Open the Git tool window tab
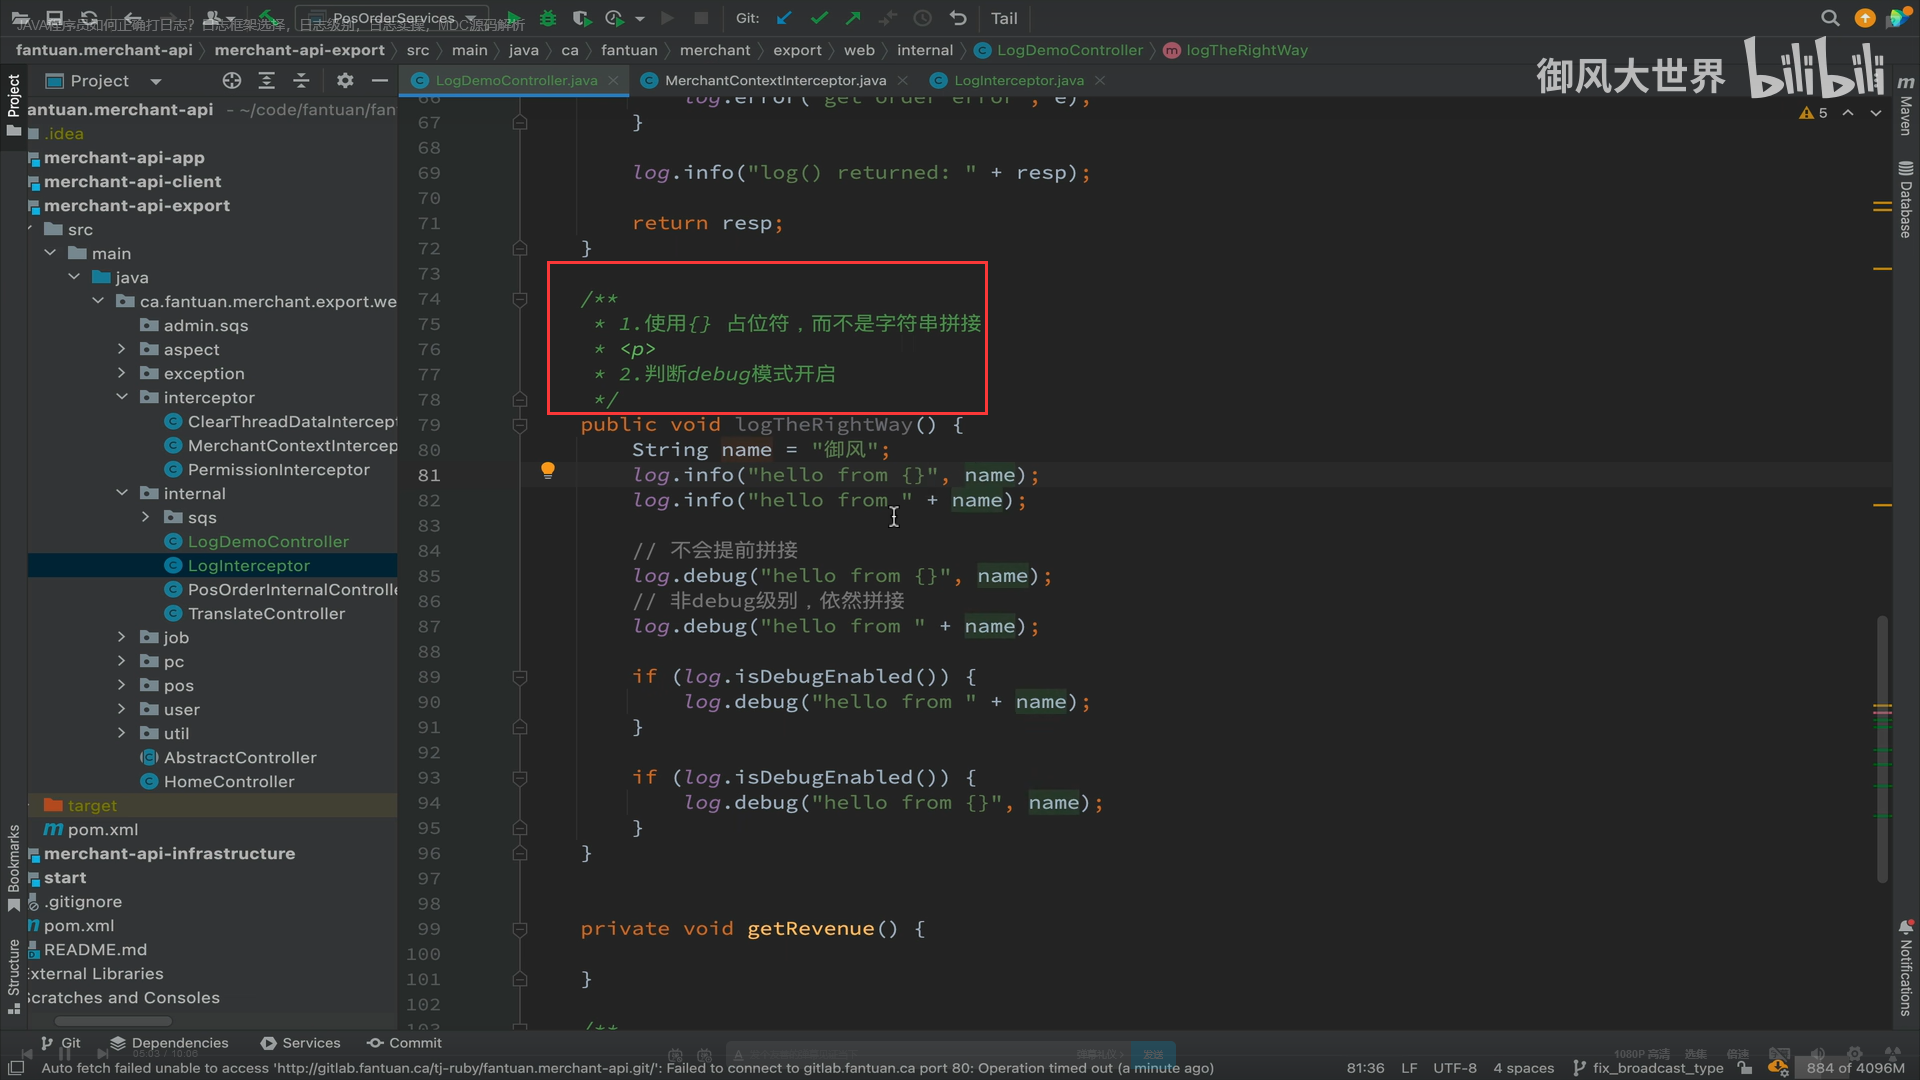Image resolution: width=1920 pixels, height=1080 pixels. 61,1043
